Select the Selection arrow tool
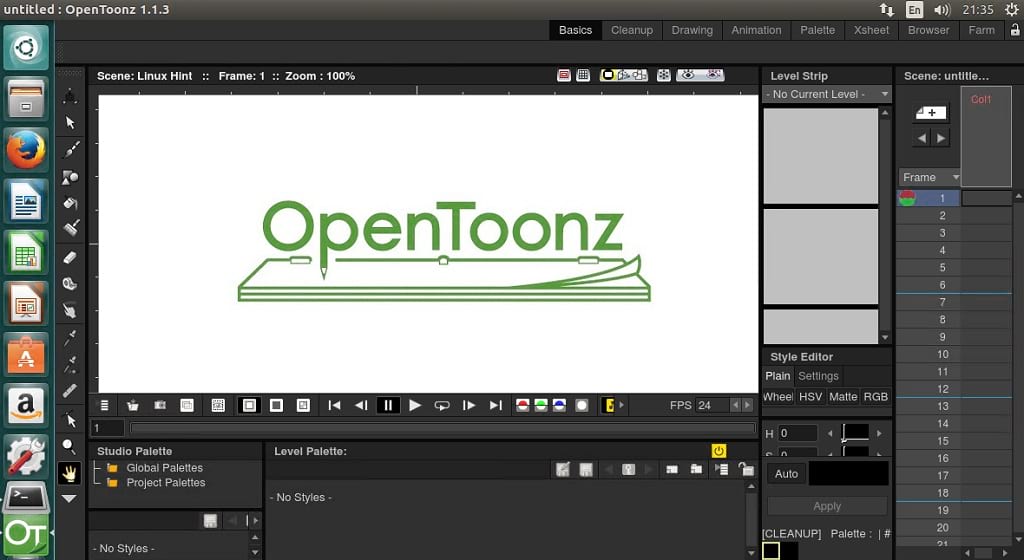The image size is (1024, 560). tap(70, 123)
